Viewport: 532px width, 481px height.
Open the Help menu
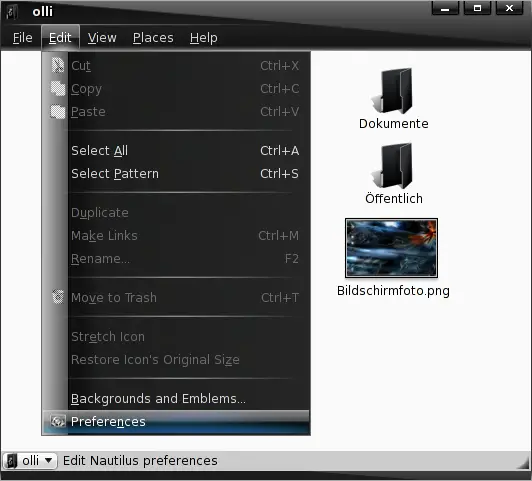click(x=203, y=38)
